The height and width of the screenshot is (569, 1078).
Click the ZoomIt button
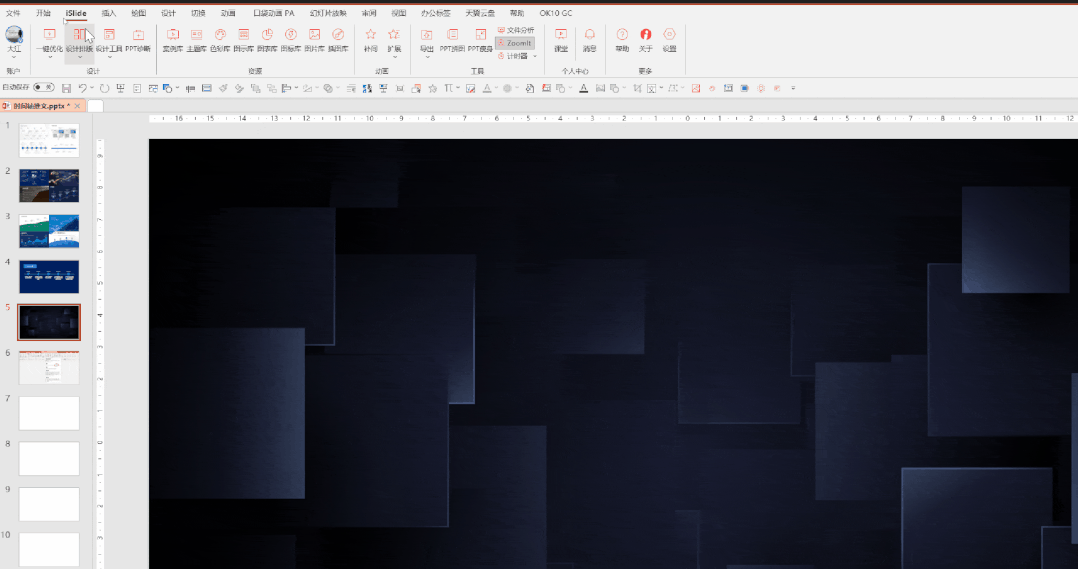point(515,43)
